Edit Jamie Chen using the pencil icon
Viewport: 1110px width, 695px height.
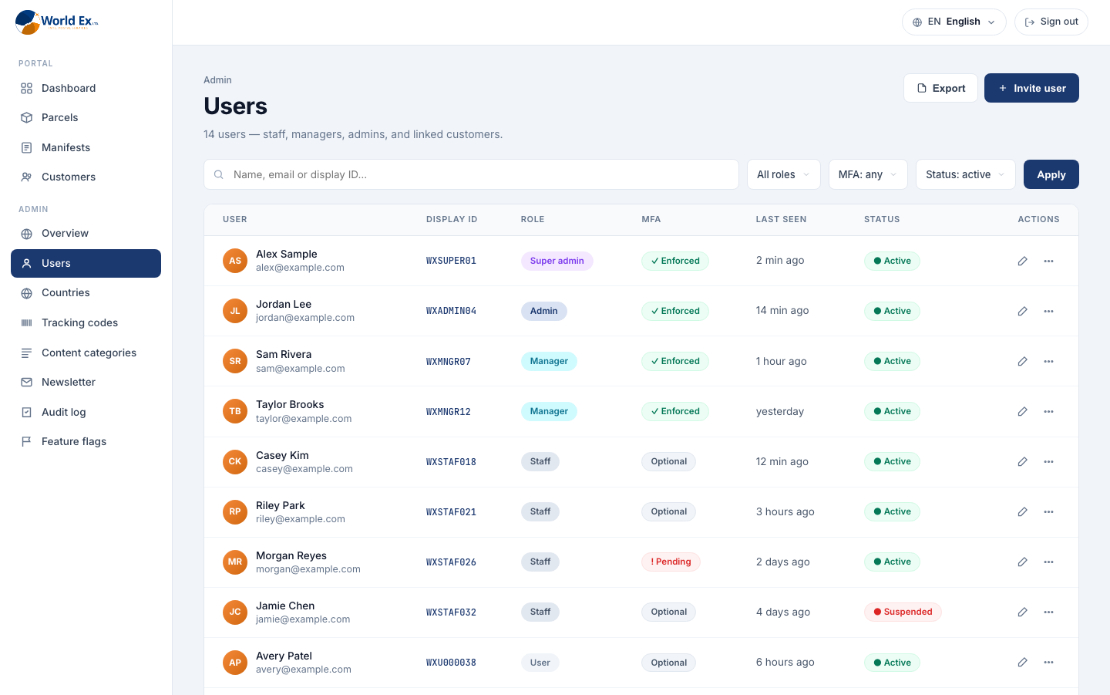point(1022,612)
